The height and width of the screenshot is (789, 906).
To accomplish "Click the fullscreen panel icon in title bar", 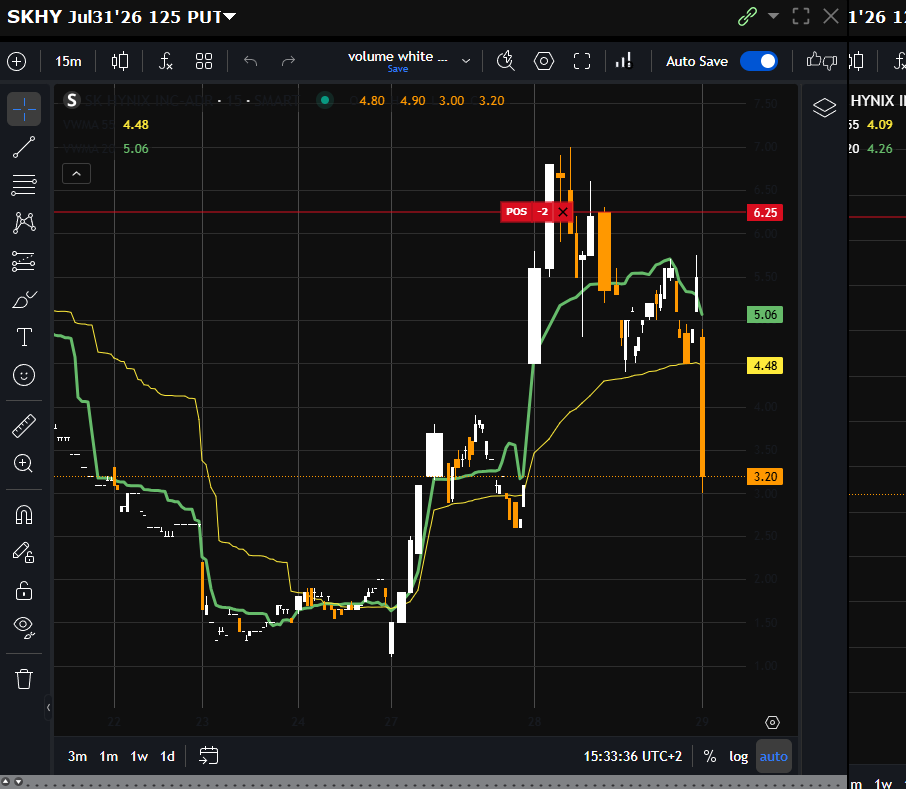I will tap(801, 16).
